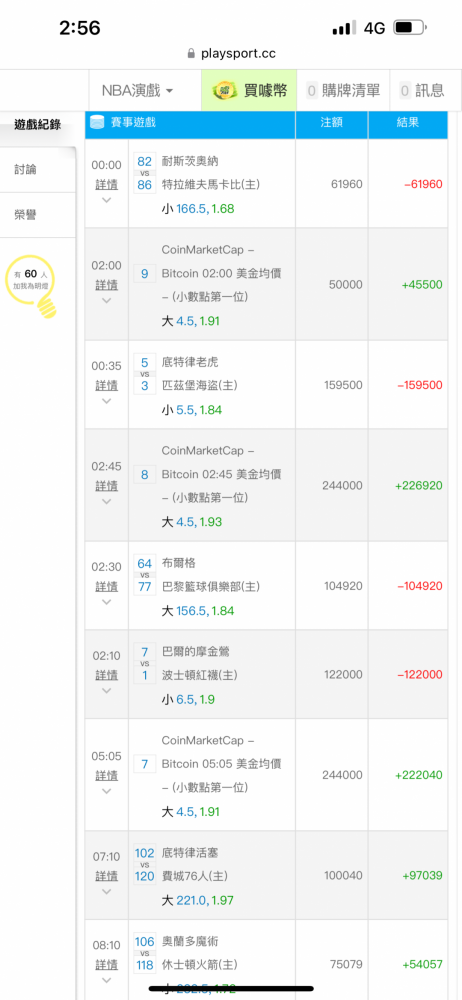Click the odds text 小 166.5, 1.68
The width and height of the screenshot is (462, 1000).
tap(198, 208)
